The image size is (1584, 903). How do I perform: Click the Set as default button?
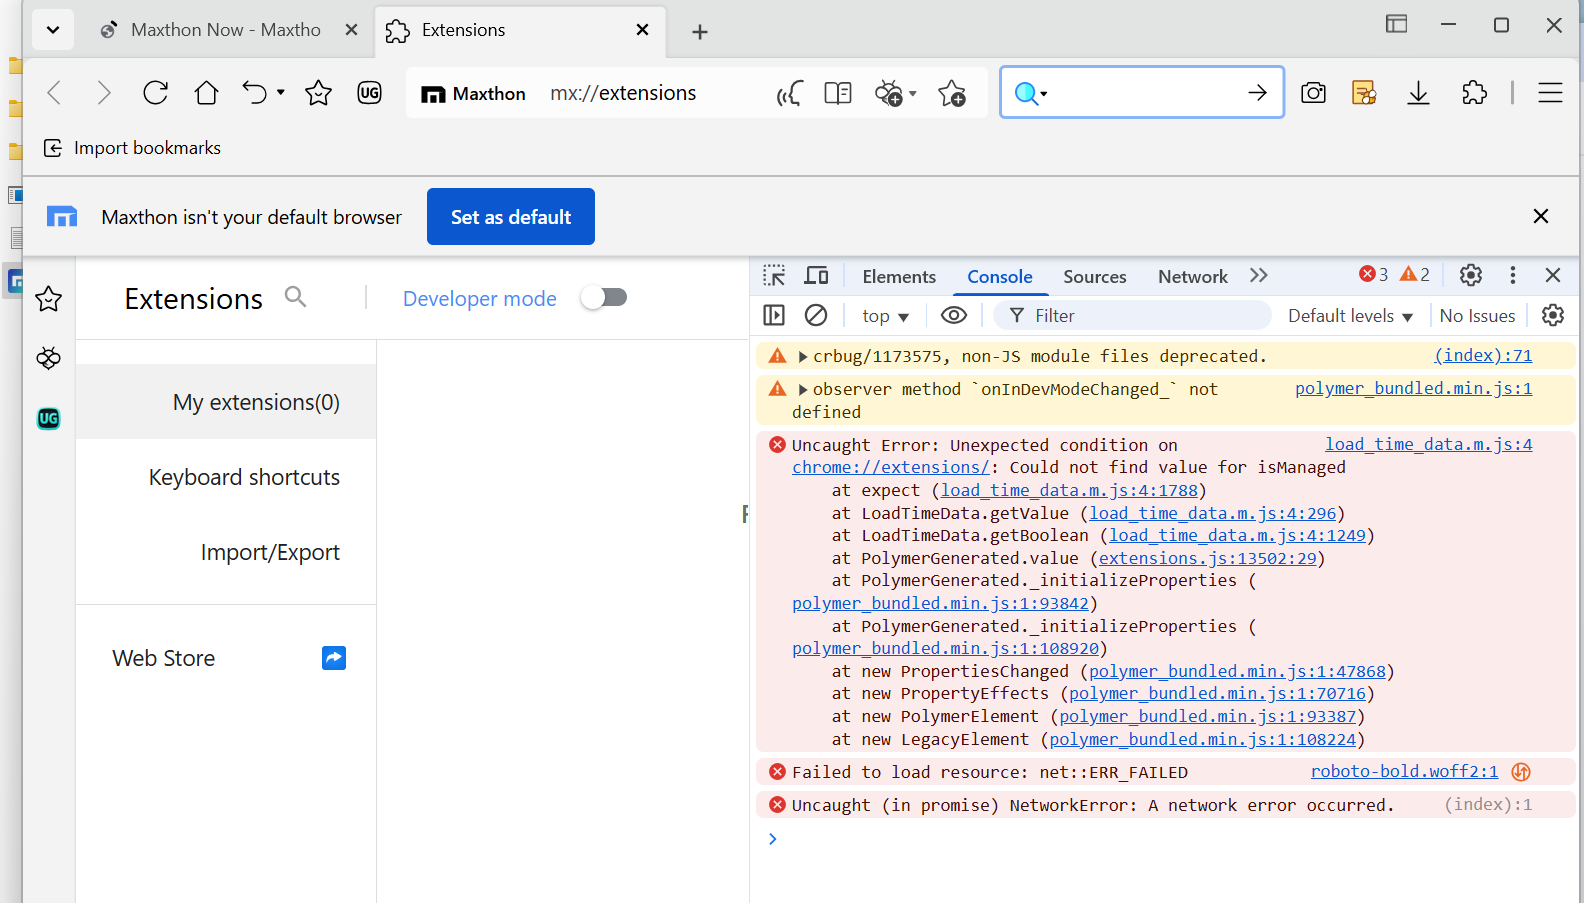511,217
